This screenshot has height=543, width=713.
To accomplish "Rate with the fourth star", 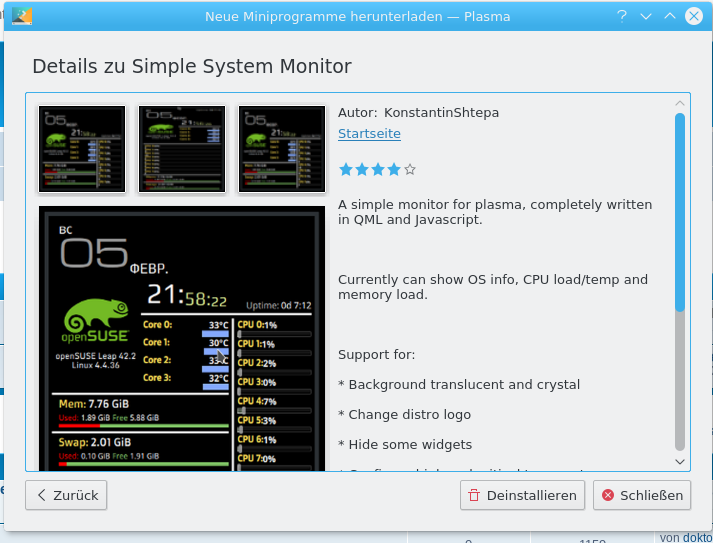I will coord(394,170).
